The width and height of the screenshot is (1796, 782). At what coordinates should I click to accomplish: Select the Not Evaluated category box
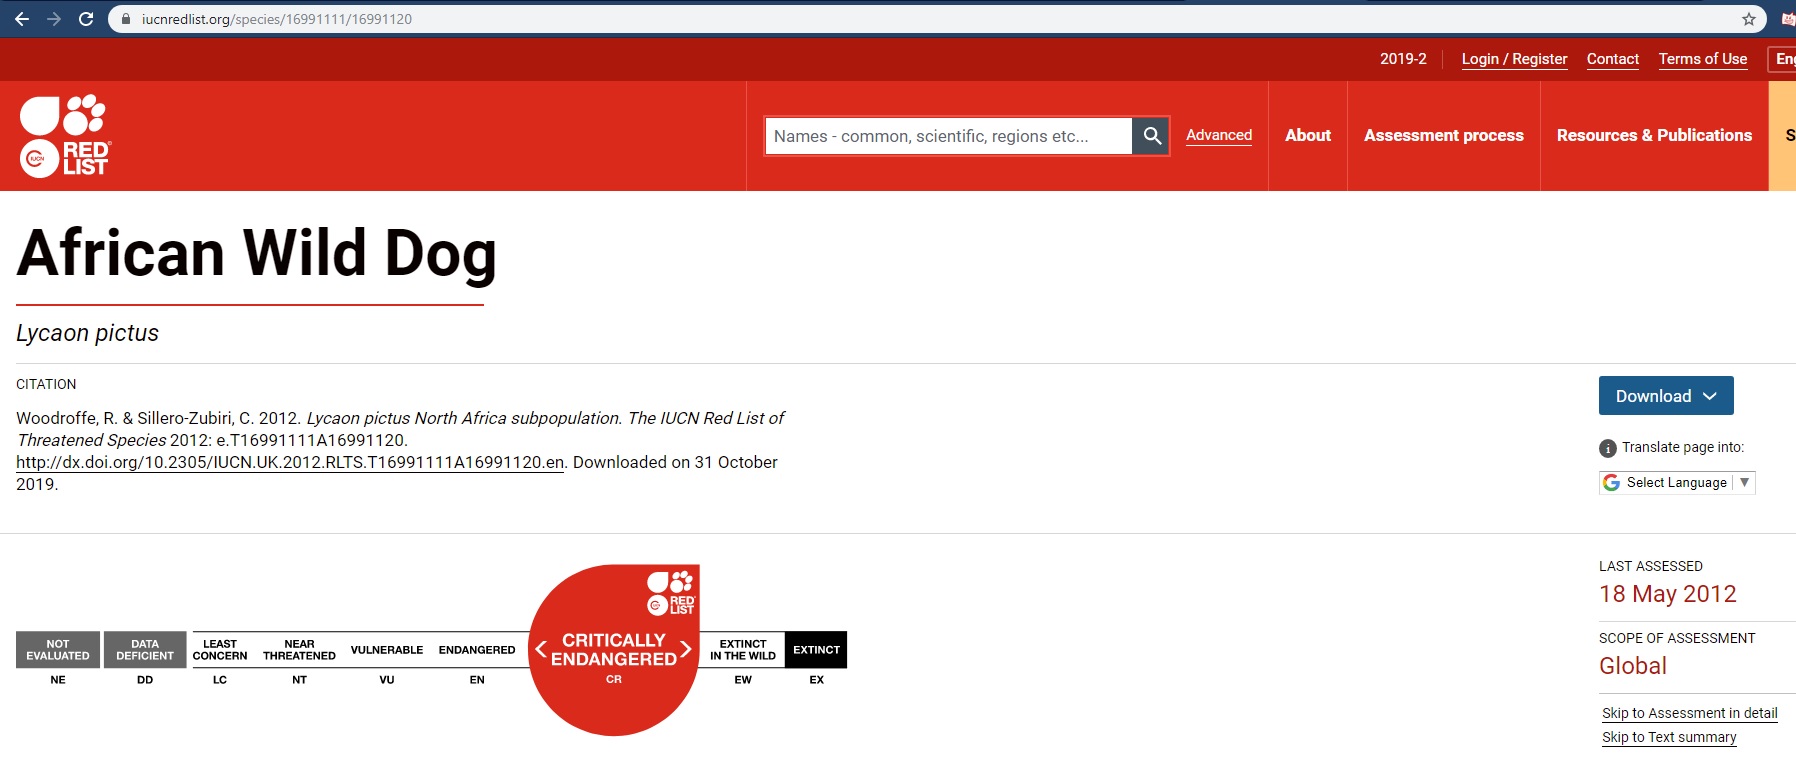click(58, 650)
